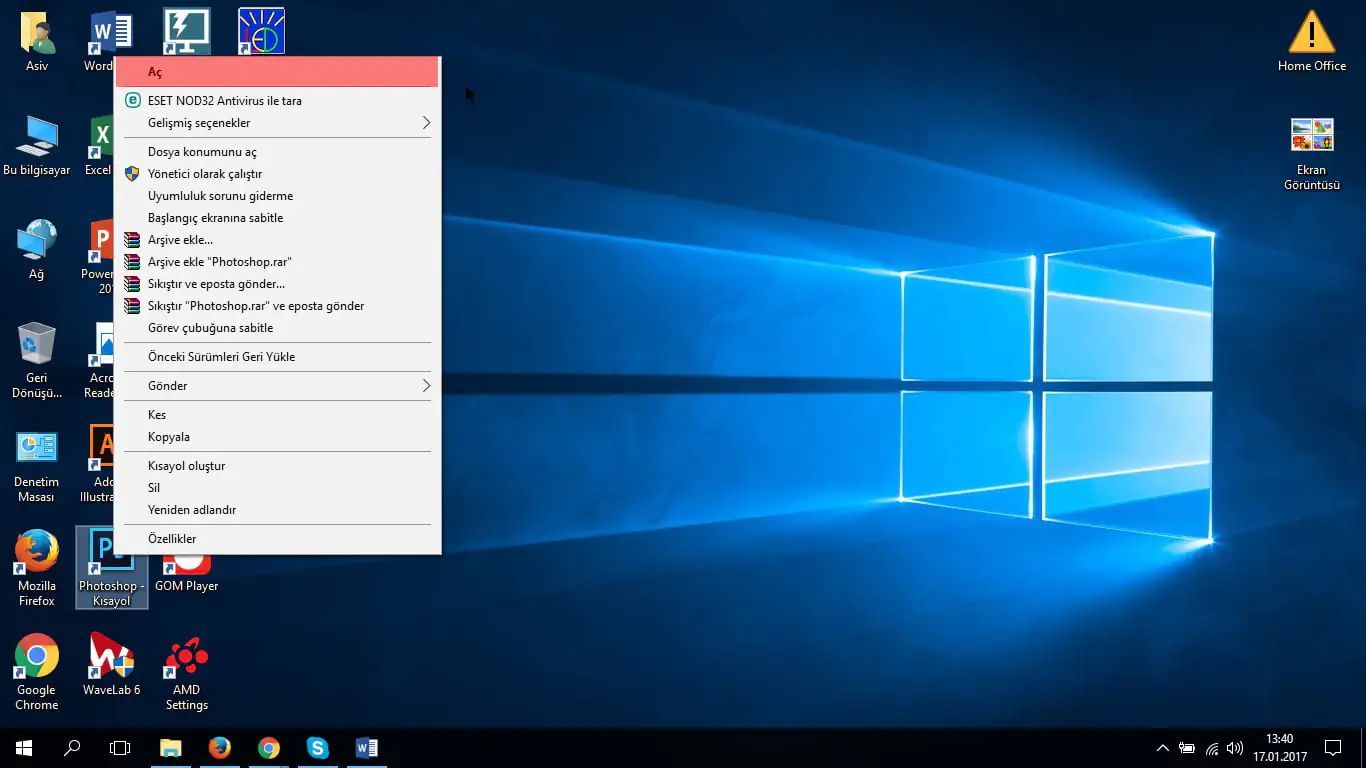1366x768 pixels.
Task: Show hidden system tray icons
Action: (x=1162, y=748)
